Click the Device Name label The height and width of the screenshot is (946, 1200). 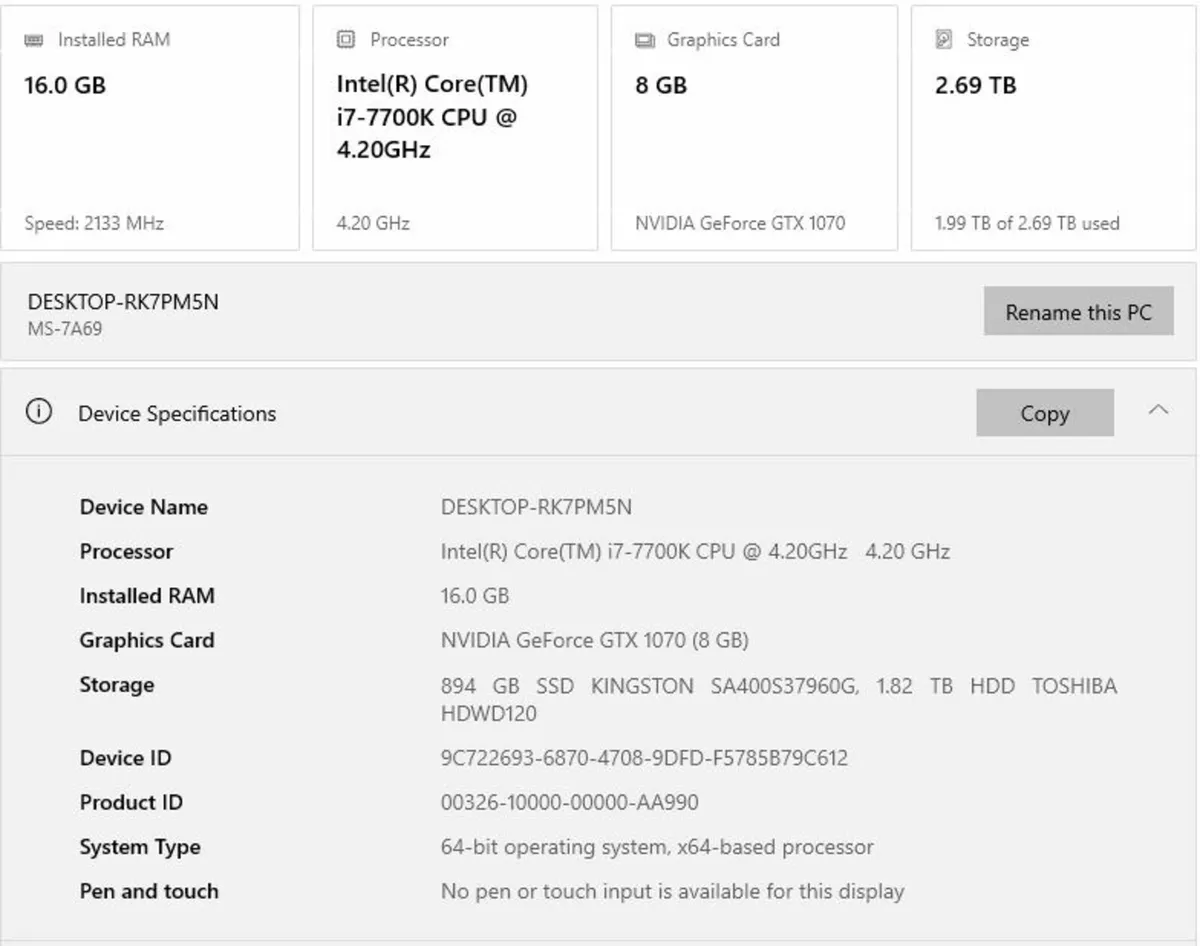[x=144, y=507]
